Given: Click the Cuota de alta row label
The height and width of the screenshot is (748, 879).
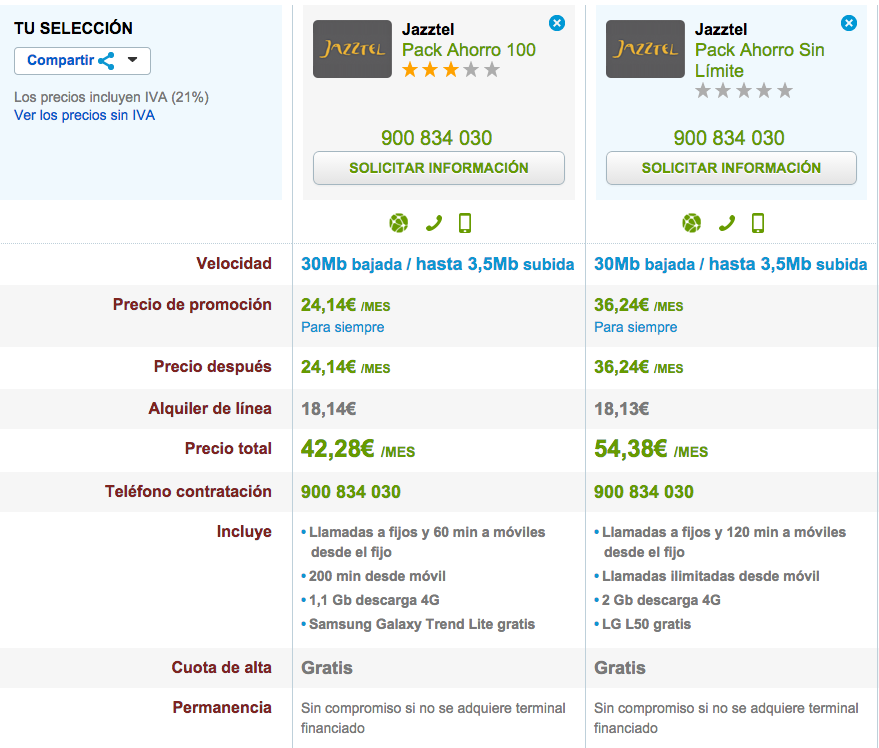Looking at the screenshot, I should 221,667.
